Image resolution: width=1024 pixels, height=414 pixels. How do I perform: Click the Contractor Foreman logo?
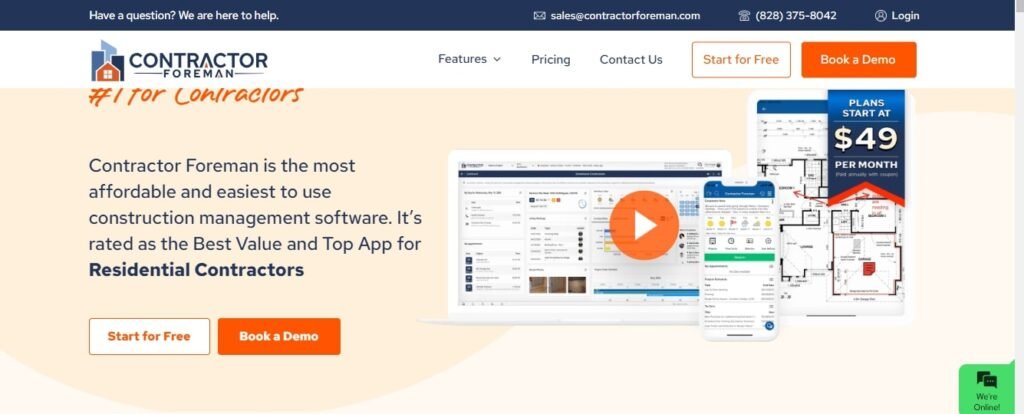[179, 60]
